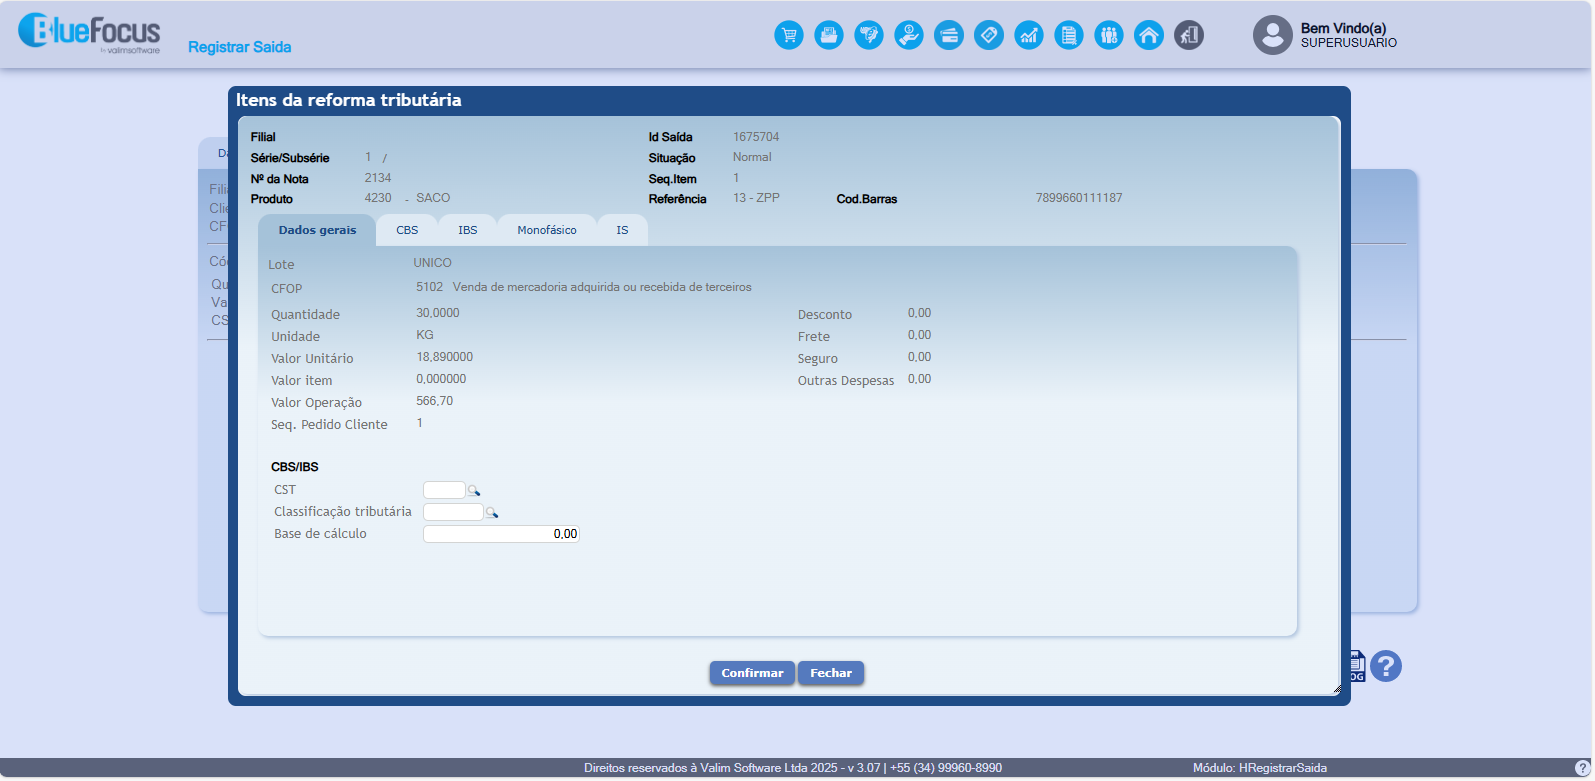1595x781 pixels.
Task: Focus the CST input field
Action: click(444, 490)
